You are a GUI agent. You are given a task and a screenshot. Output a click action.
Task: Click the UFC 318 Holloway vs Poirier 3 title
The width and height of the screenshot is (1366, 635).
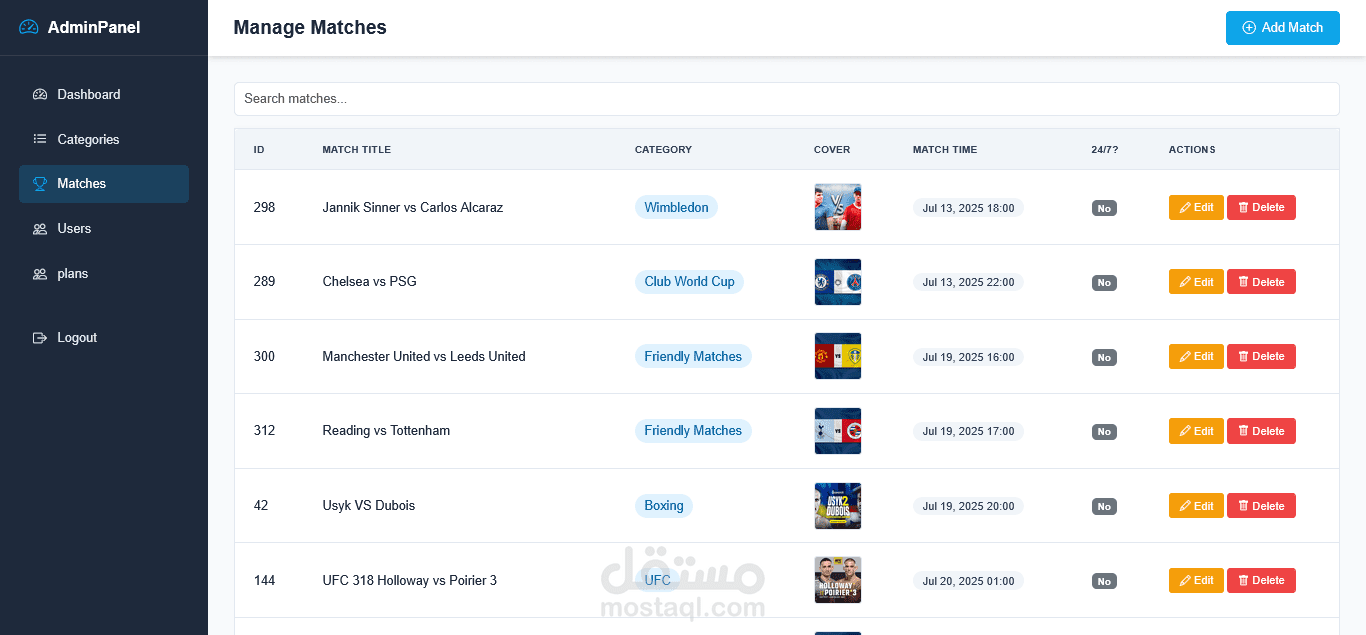[409, 580]
